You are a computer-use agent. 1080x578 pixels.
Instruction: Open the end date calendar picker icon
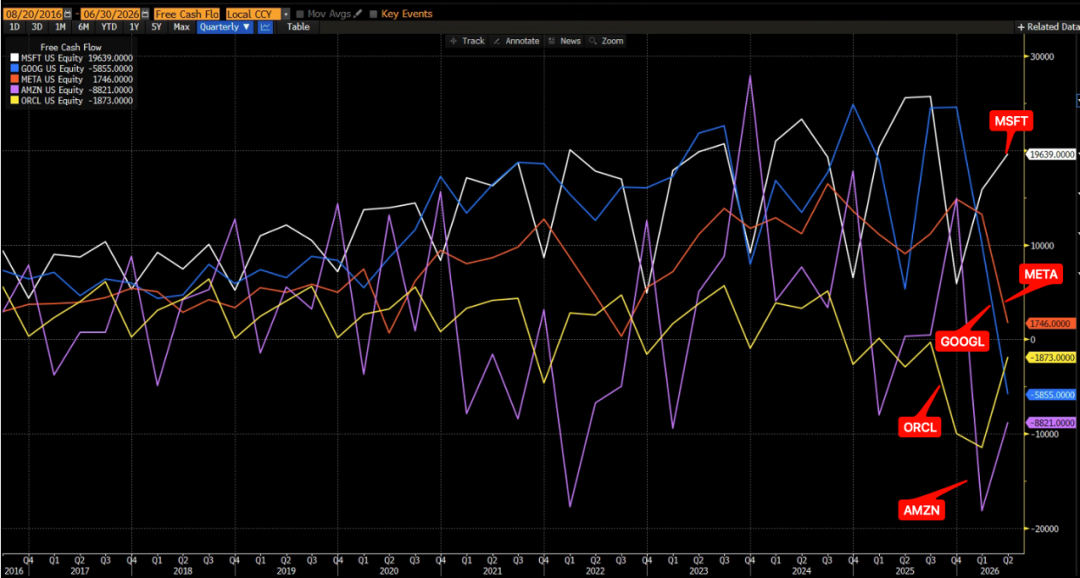145,14
